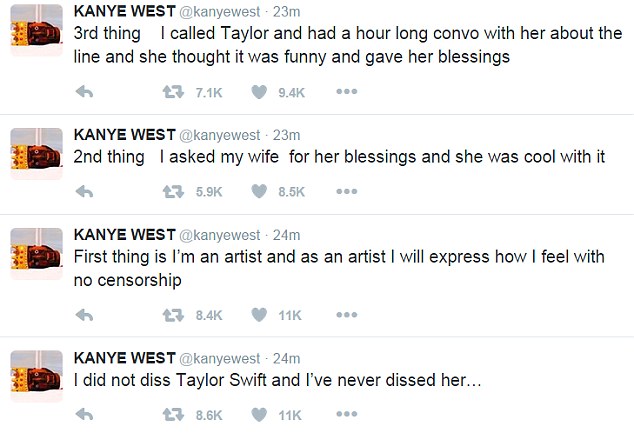The image size is (634, 433).
Task: Open KANYE WEST profile from top tweet
Action: pos(121,11)
